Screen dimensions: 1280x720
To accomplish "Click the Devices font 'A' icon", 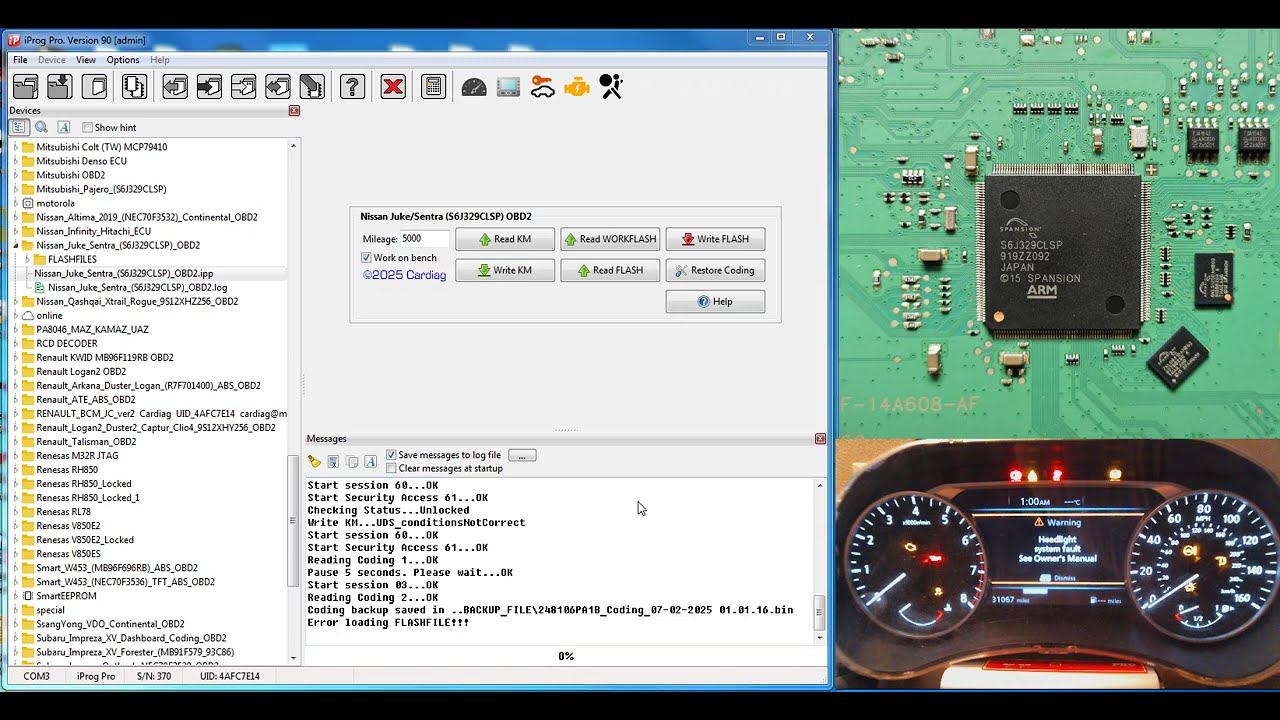I will [63, 127].
